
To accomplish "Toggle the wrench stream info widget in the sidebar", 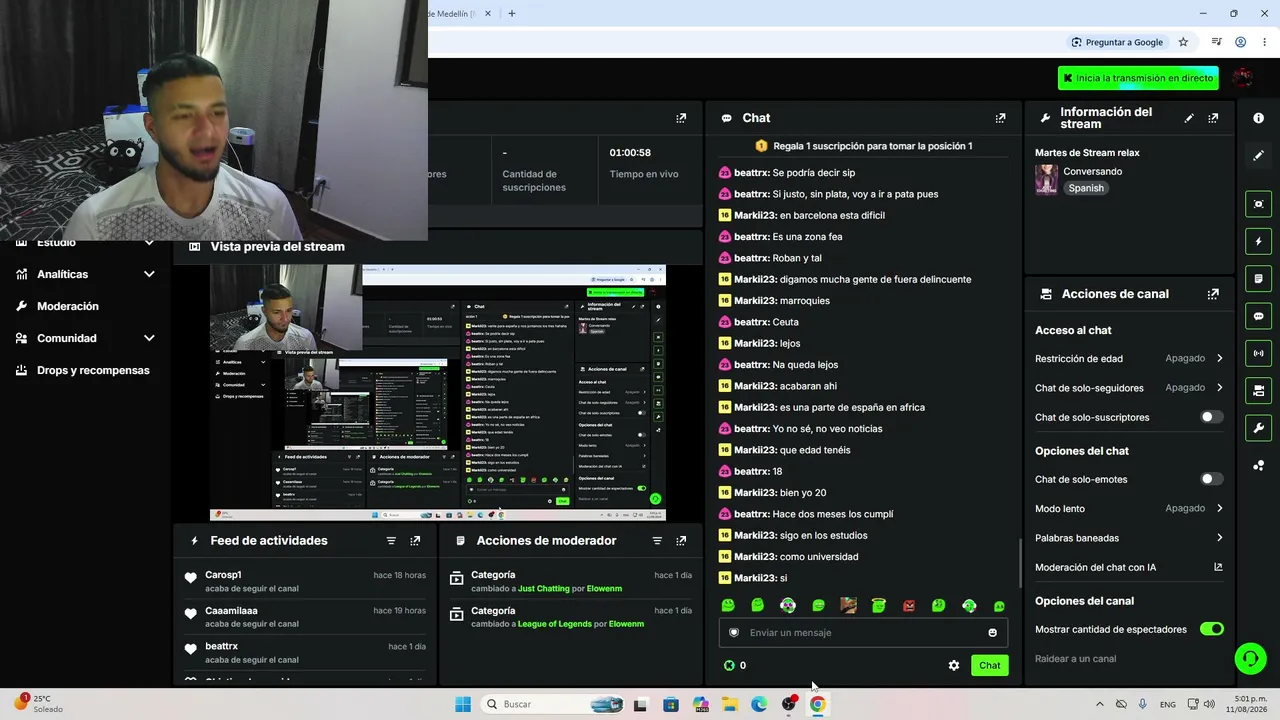I will [x=1258, y=428].
